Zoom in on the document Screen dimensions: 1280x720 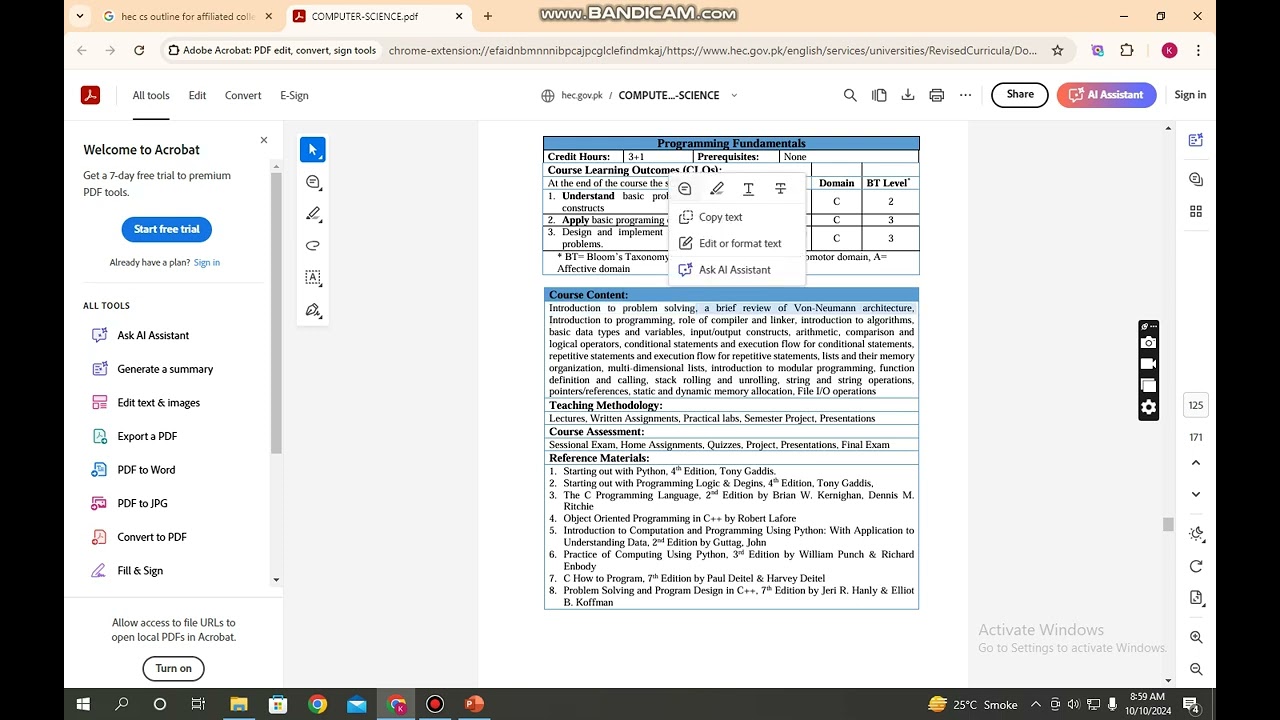pyautogui.click(x=1196, y=637)
